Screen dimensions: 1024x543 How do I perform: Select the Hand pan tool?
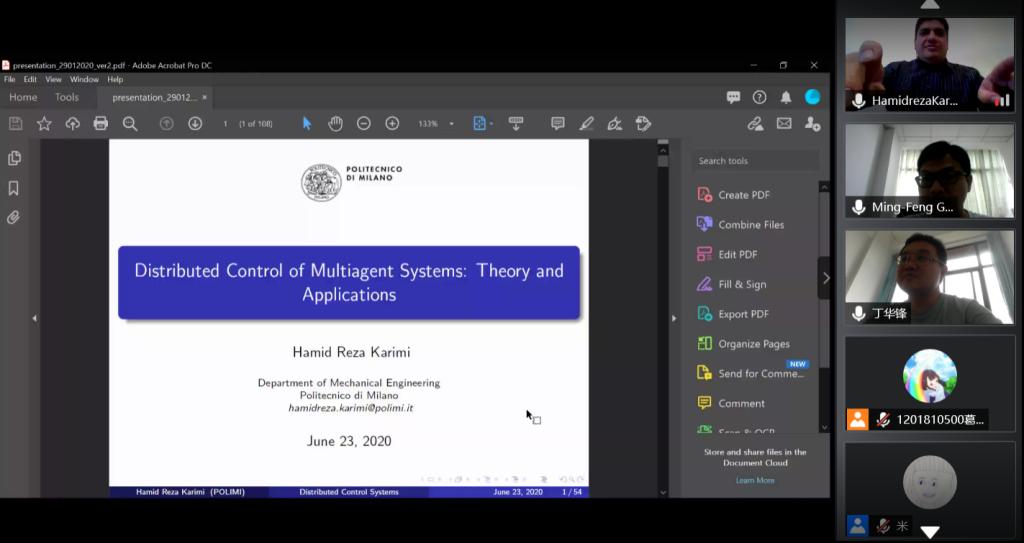[335, 123]
